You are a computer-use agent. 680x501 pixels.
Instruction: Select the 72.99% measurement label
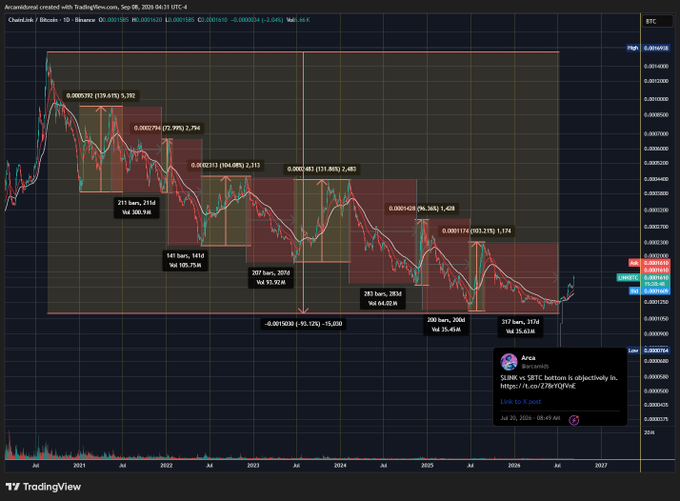point(167,128)
